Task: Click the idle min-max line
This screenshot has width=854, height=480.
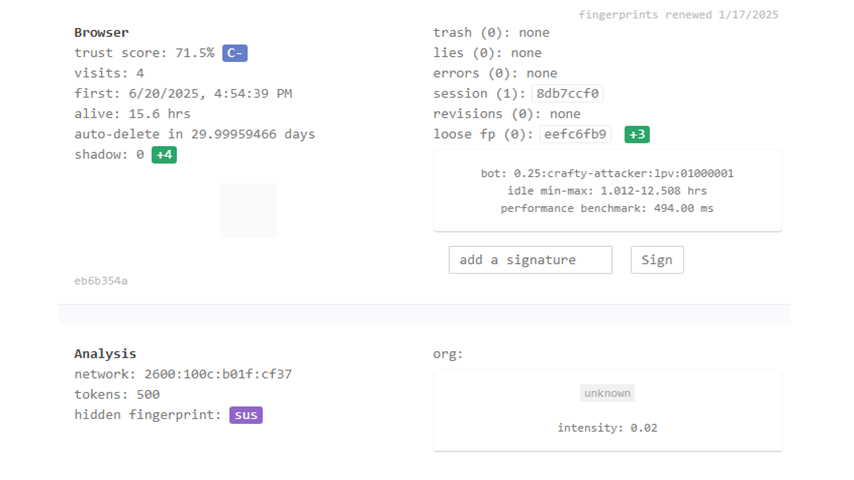Action: 607,191
